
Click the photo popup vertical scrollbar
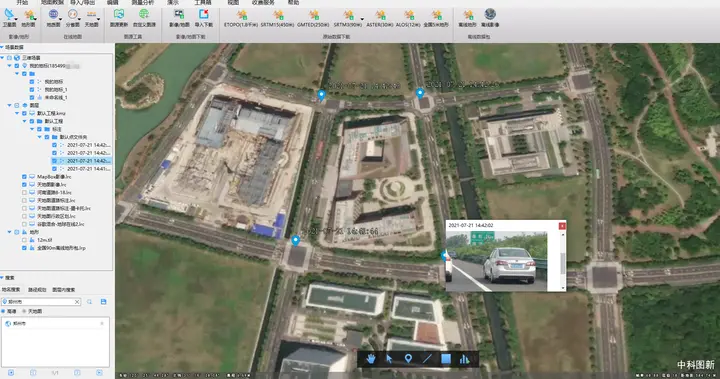click(x=563, y=262)
